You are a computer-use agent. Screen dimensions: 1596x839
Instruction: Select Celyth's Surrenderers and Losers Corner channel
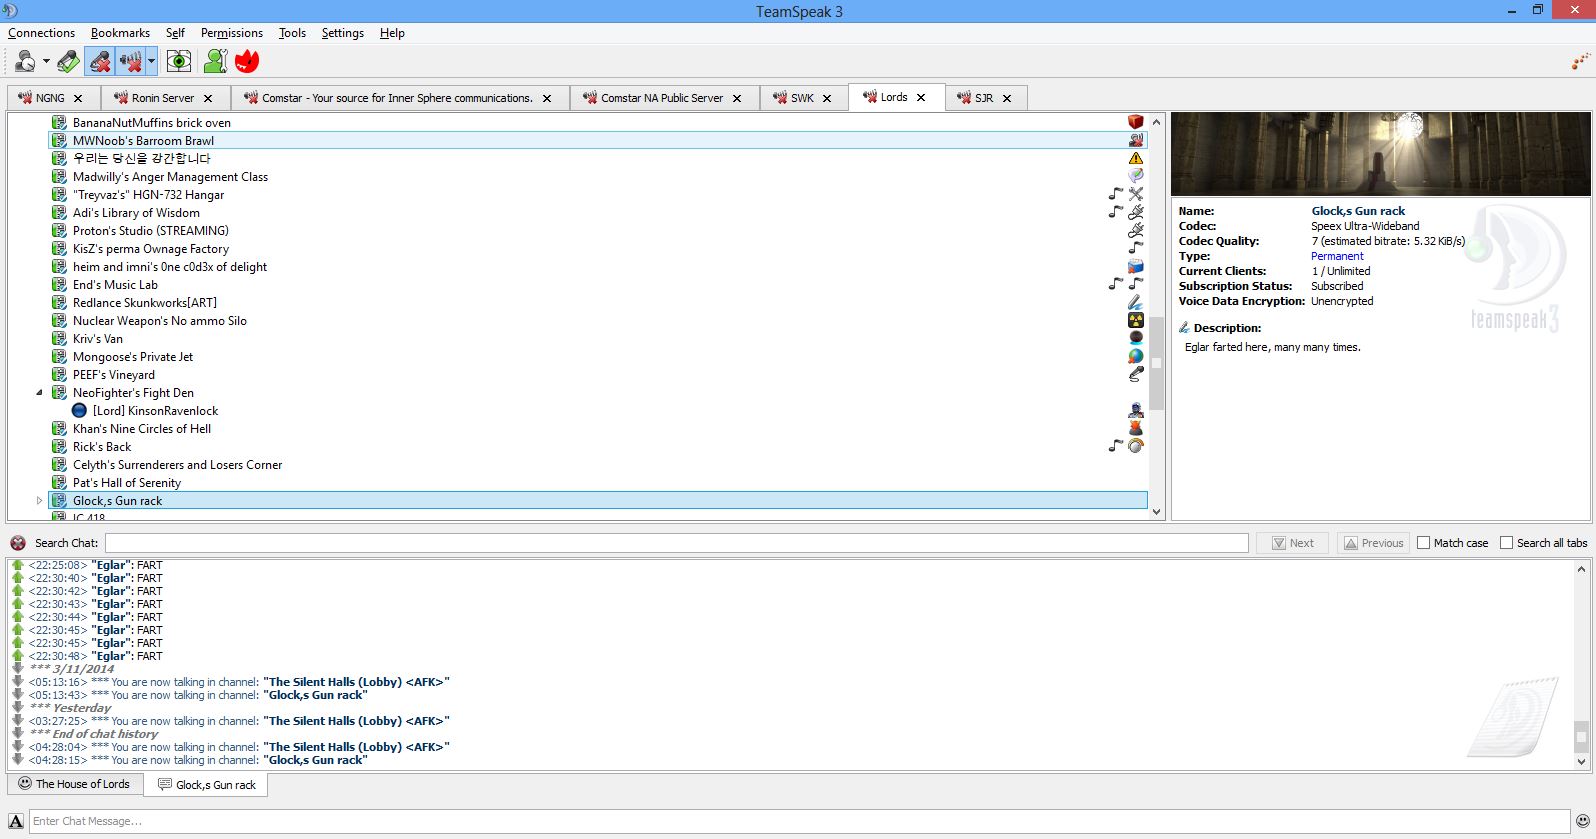pyautogui.click(x=177, y=465)
